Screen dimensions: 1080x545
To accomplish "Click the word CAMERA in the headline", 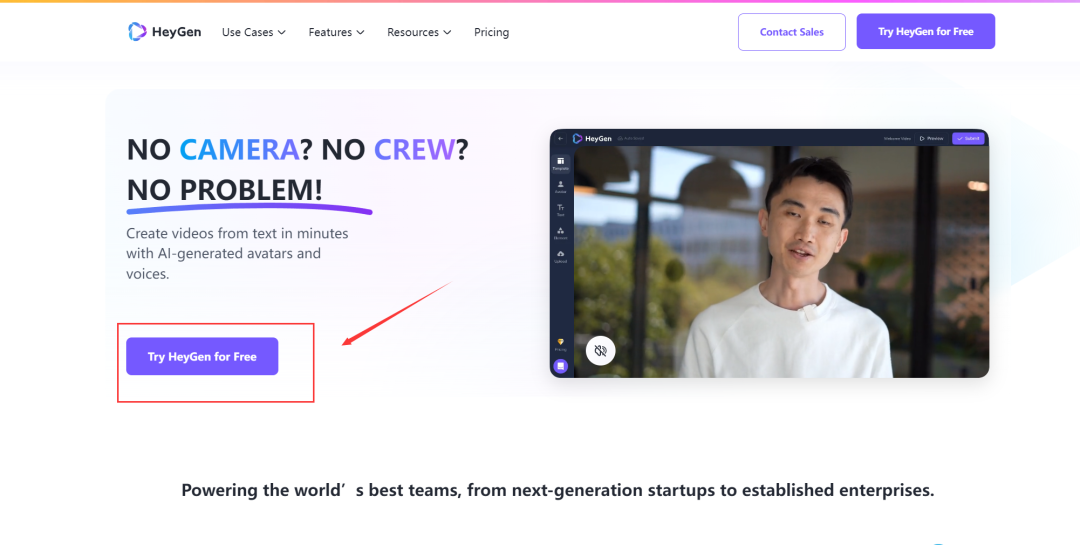I will tap(239, 149).
